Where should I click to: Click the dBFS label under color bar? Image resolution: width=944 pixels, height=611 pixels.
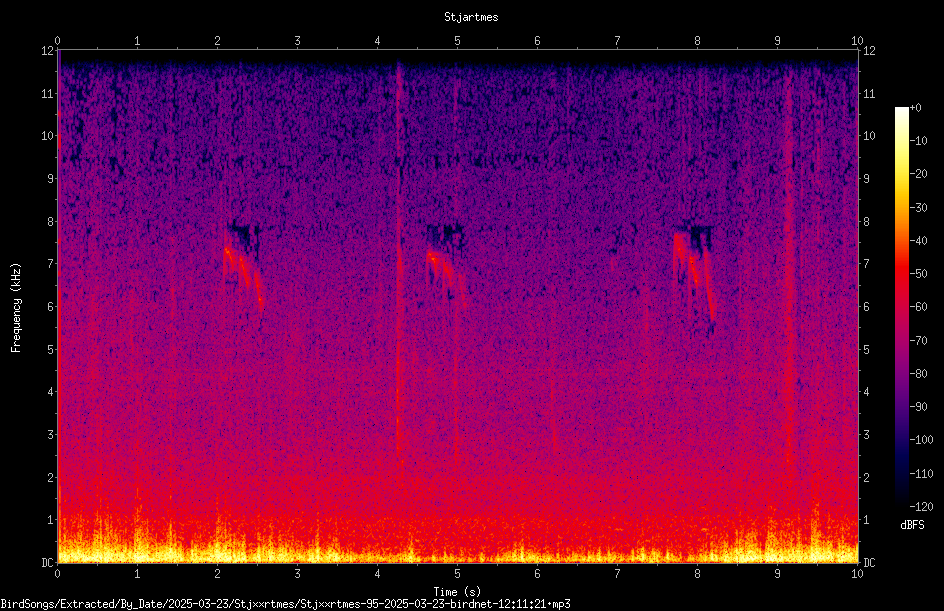tap(912, 525)
